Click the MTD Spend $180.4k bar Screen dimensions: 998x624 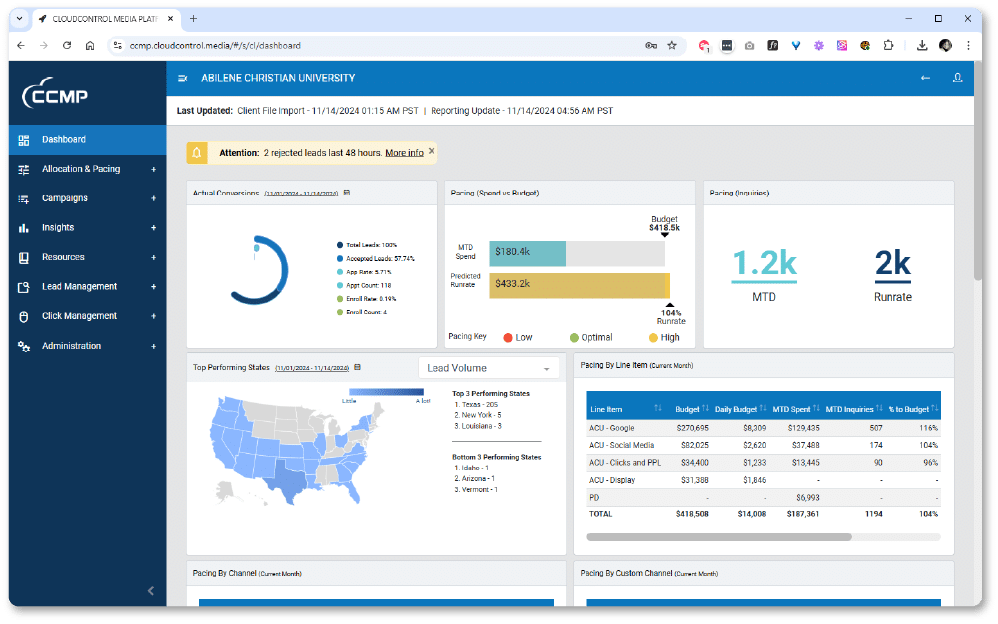527,253
